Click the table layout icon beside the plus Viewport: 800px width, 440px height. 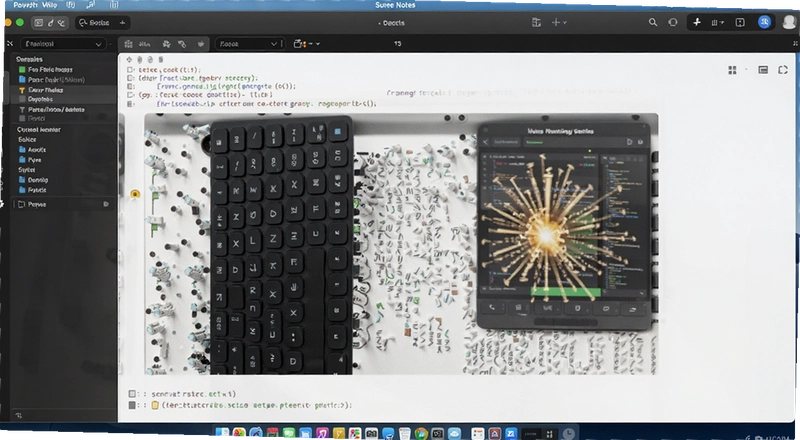point(536,22)
